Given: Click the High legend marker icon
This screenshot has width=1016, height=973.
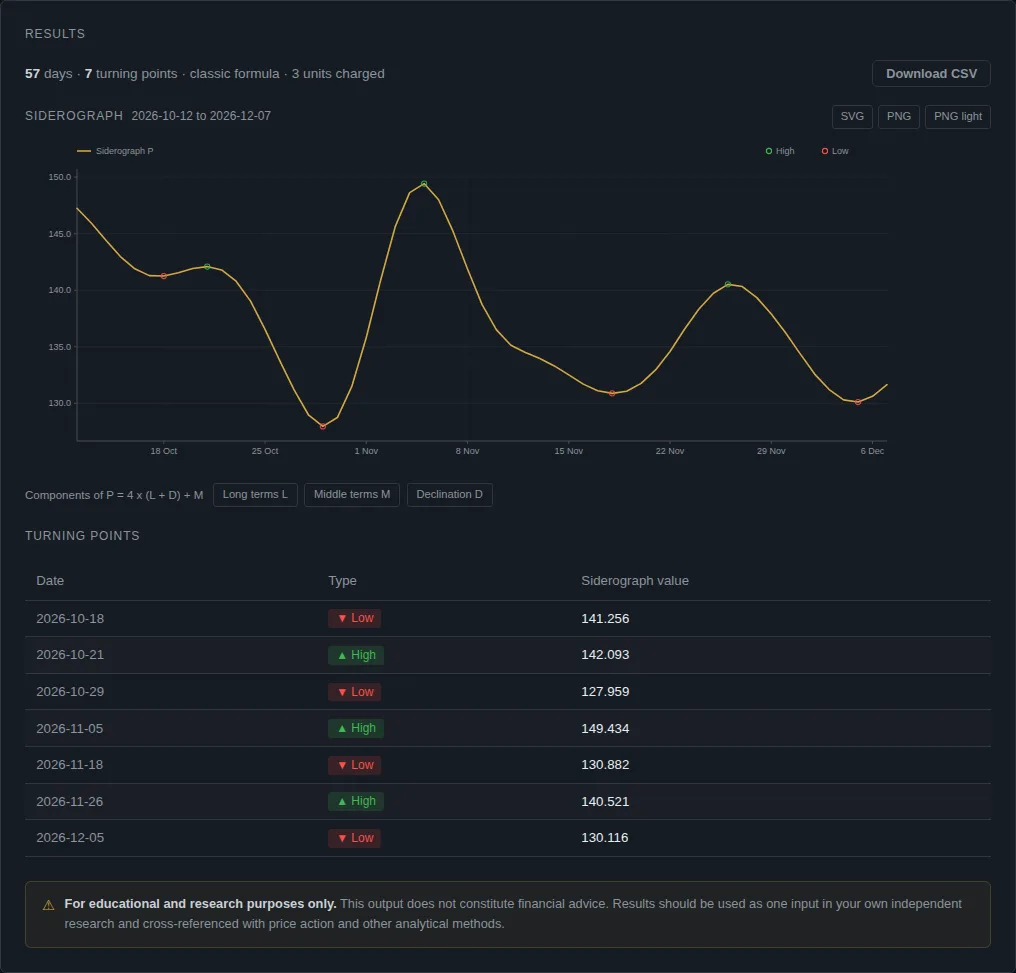Looking at the screenshot, I should point(768,151).
